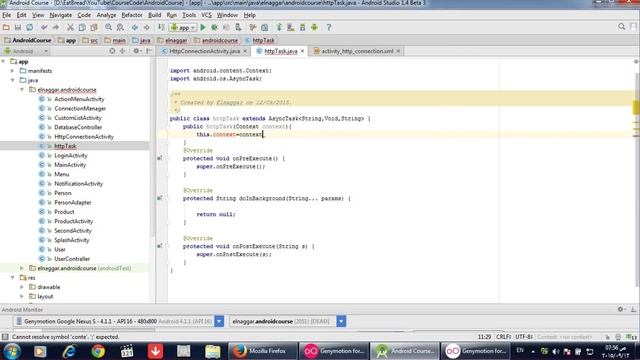This screenshot has width=640, height=360.
Task: Click CRLF line separator in status bar
Action: pos(503,337)
